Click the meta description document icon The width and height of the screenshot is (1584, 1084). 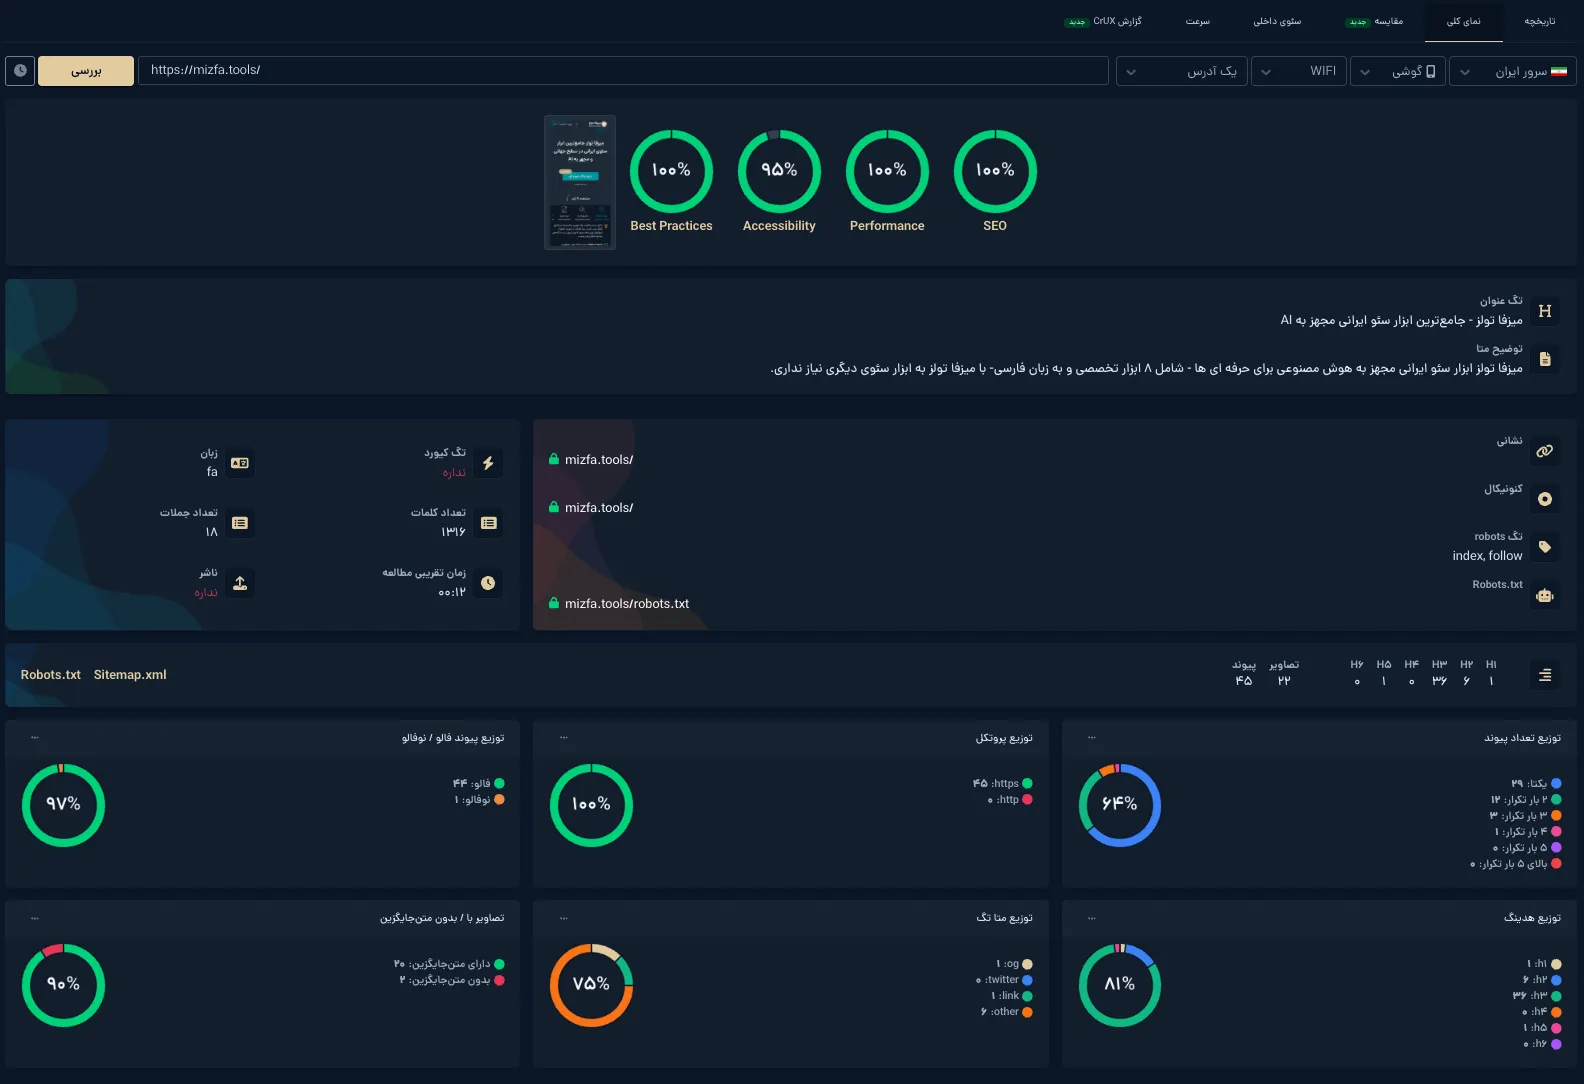pyautogui.click(x=1545, y=359)
